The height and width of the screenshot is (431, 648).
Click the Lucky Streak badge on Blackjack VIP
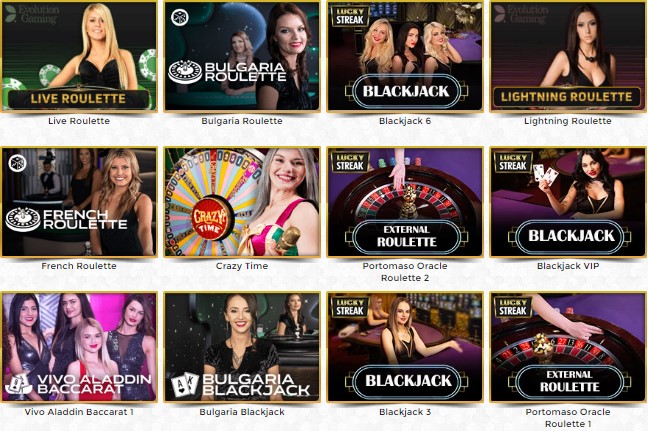pos(512,162)
